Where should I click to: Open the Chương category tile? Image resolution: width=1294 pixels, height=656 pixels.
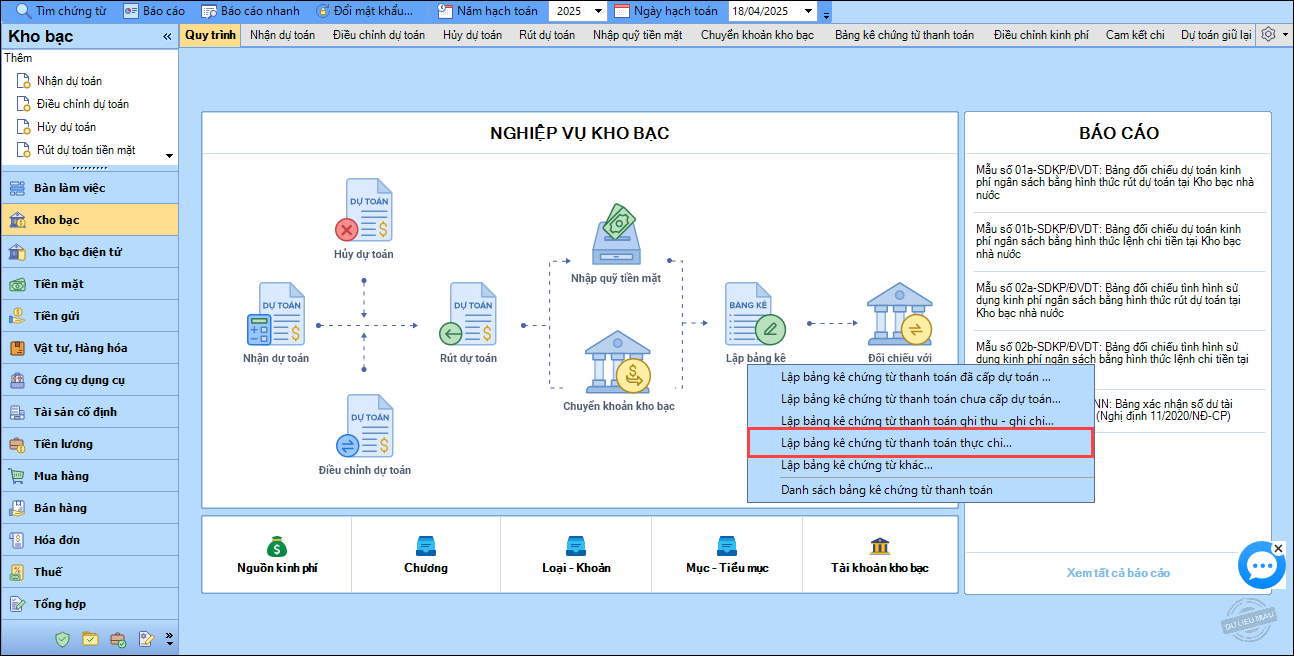(x=426, y=556)
